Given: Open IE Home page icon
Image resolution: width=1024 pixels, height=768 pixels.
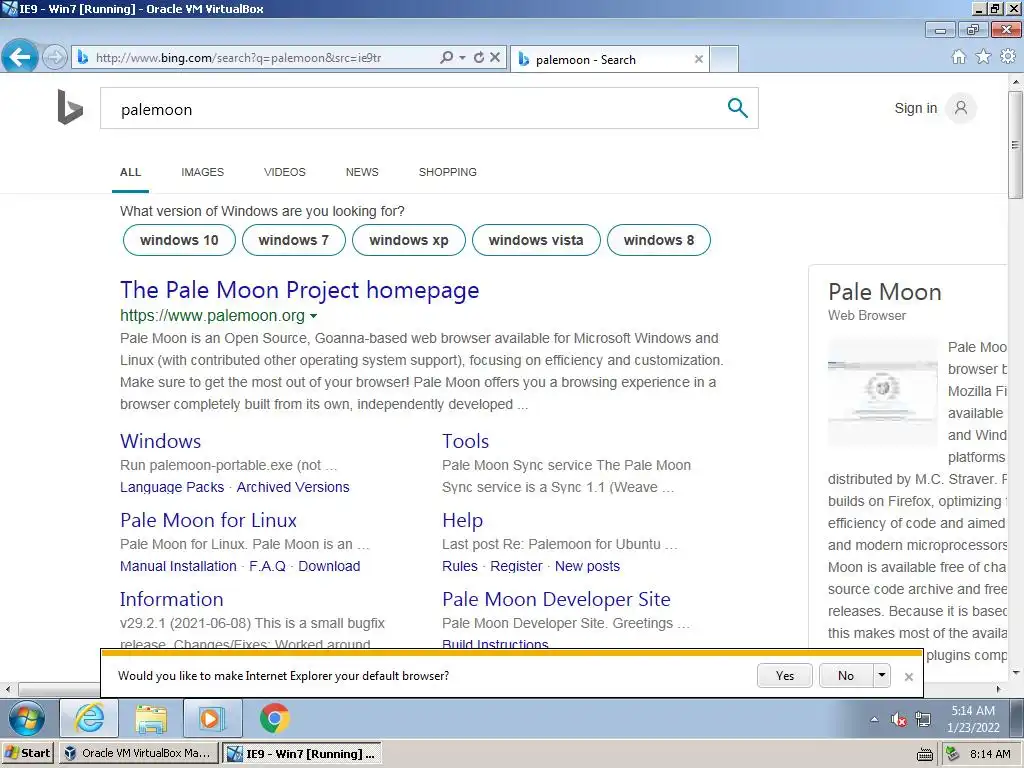Looking at the screenshot, I should [959, 57].
